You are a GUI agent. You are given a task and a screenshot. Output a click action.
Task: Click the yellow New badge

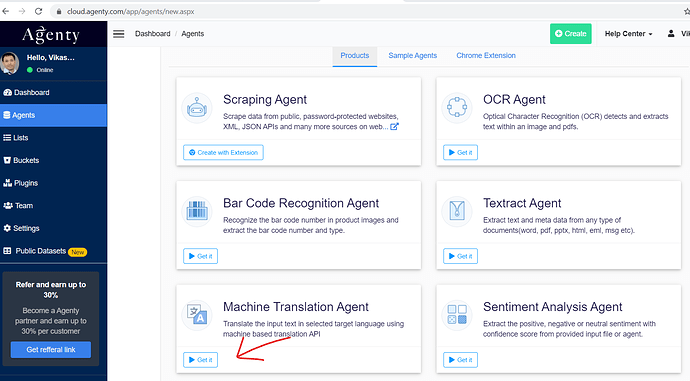[78, 252]
